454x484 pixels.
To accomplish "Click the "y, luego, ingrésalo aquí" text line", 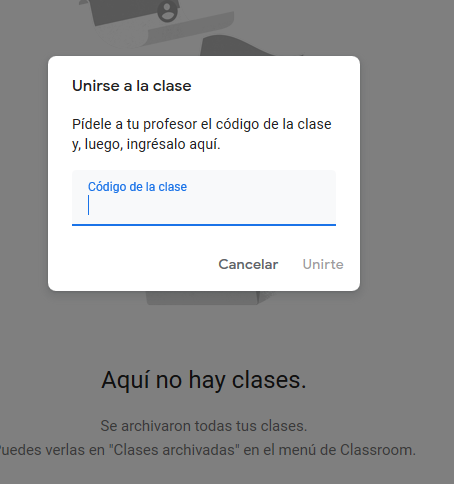I will (146, 144).
